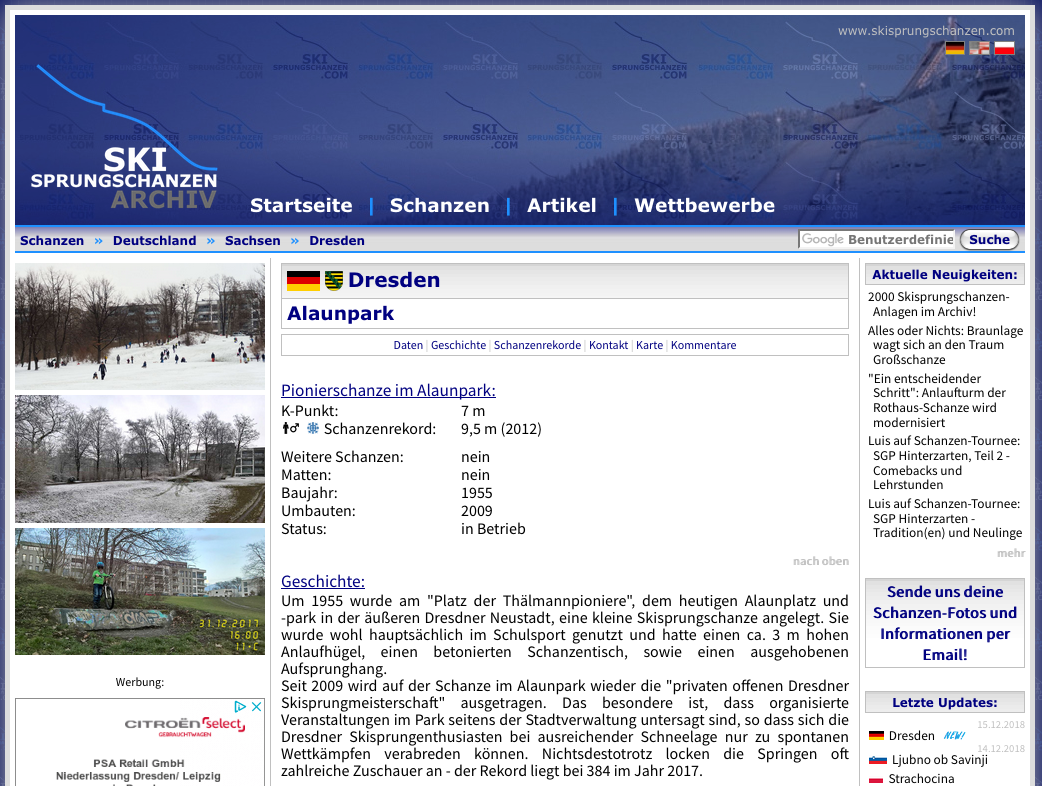Switch site language to English flag
This screenshot has height=786, width=1042.
tap(979, 48)
